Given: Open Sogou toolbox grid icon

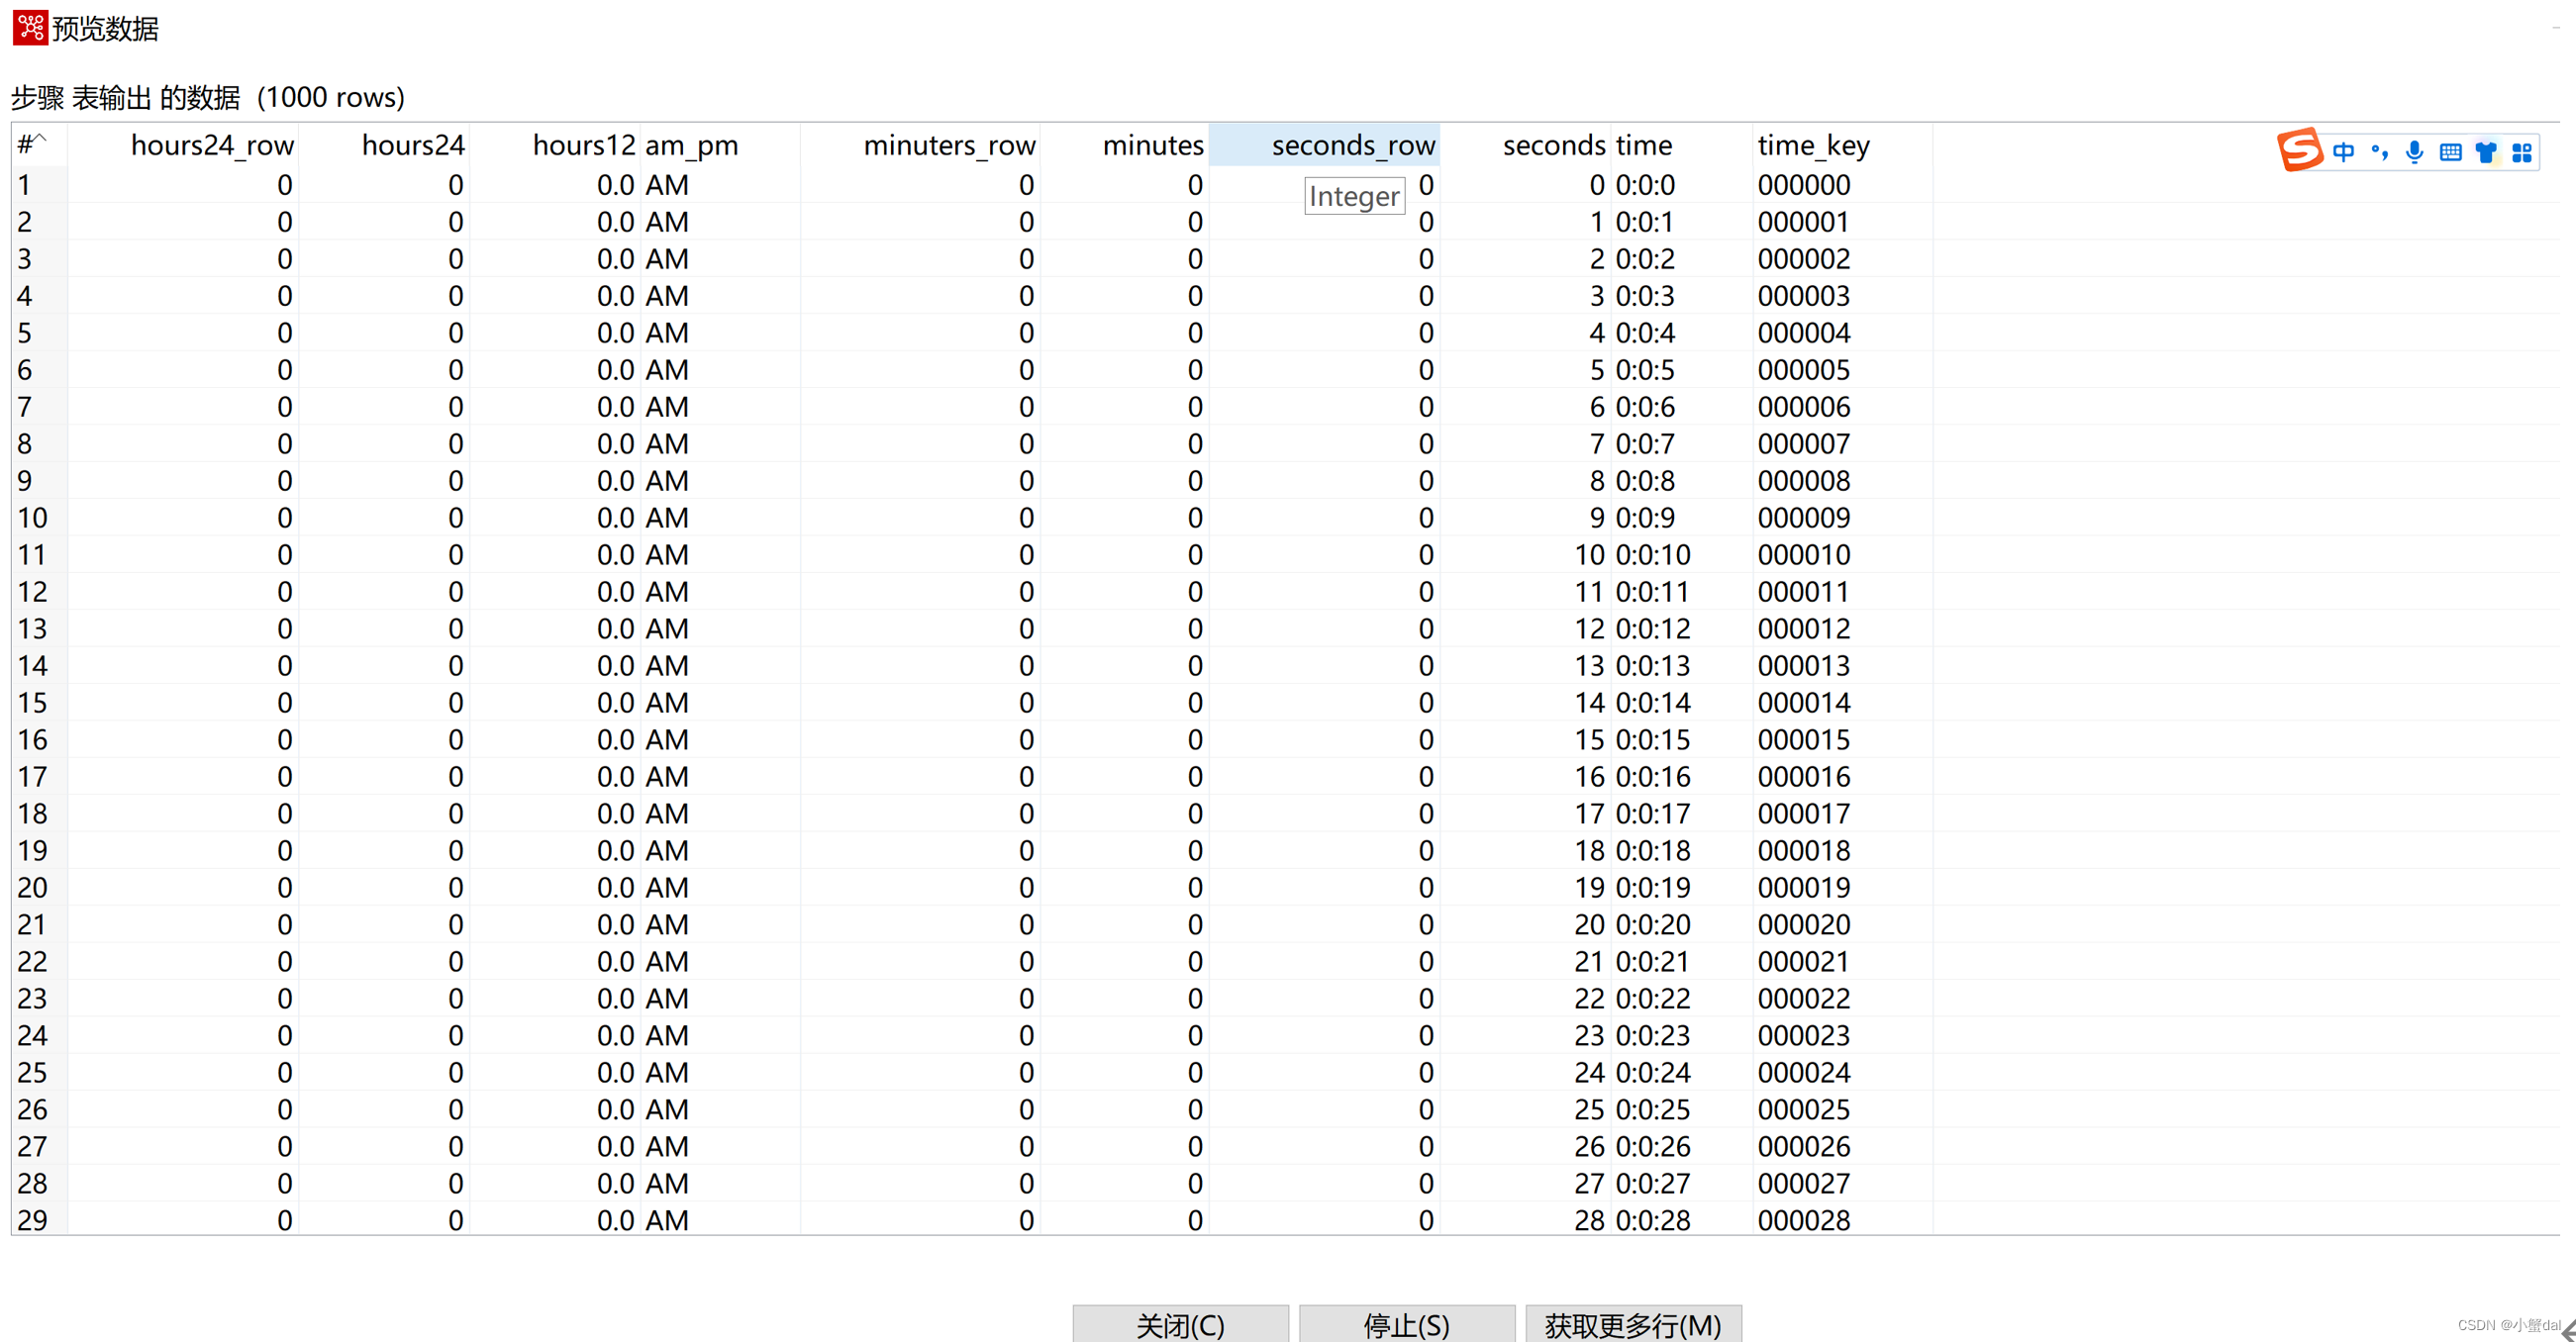Looking at the screenshot, I should tap(2522, 152).
